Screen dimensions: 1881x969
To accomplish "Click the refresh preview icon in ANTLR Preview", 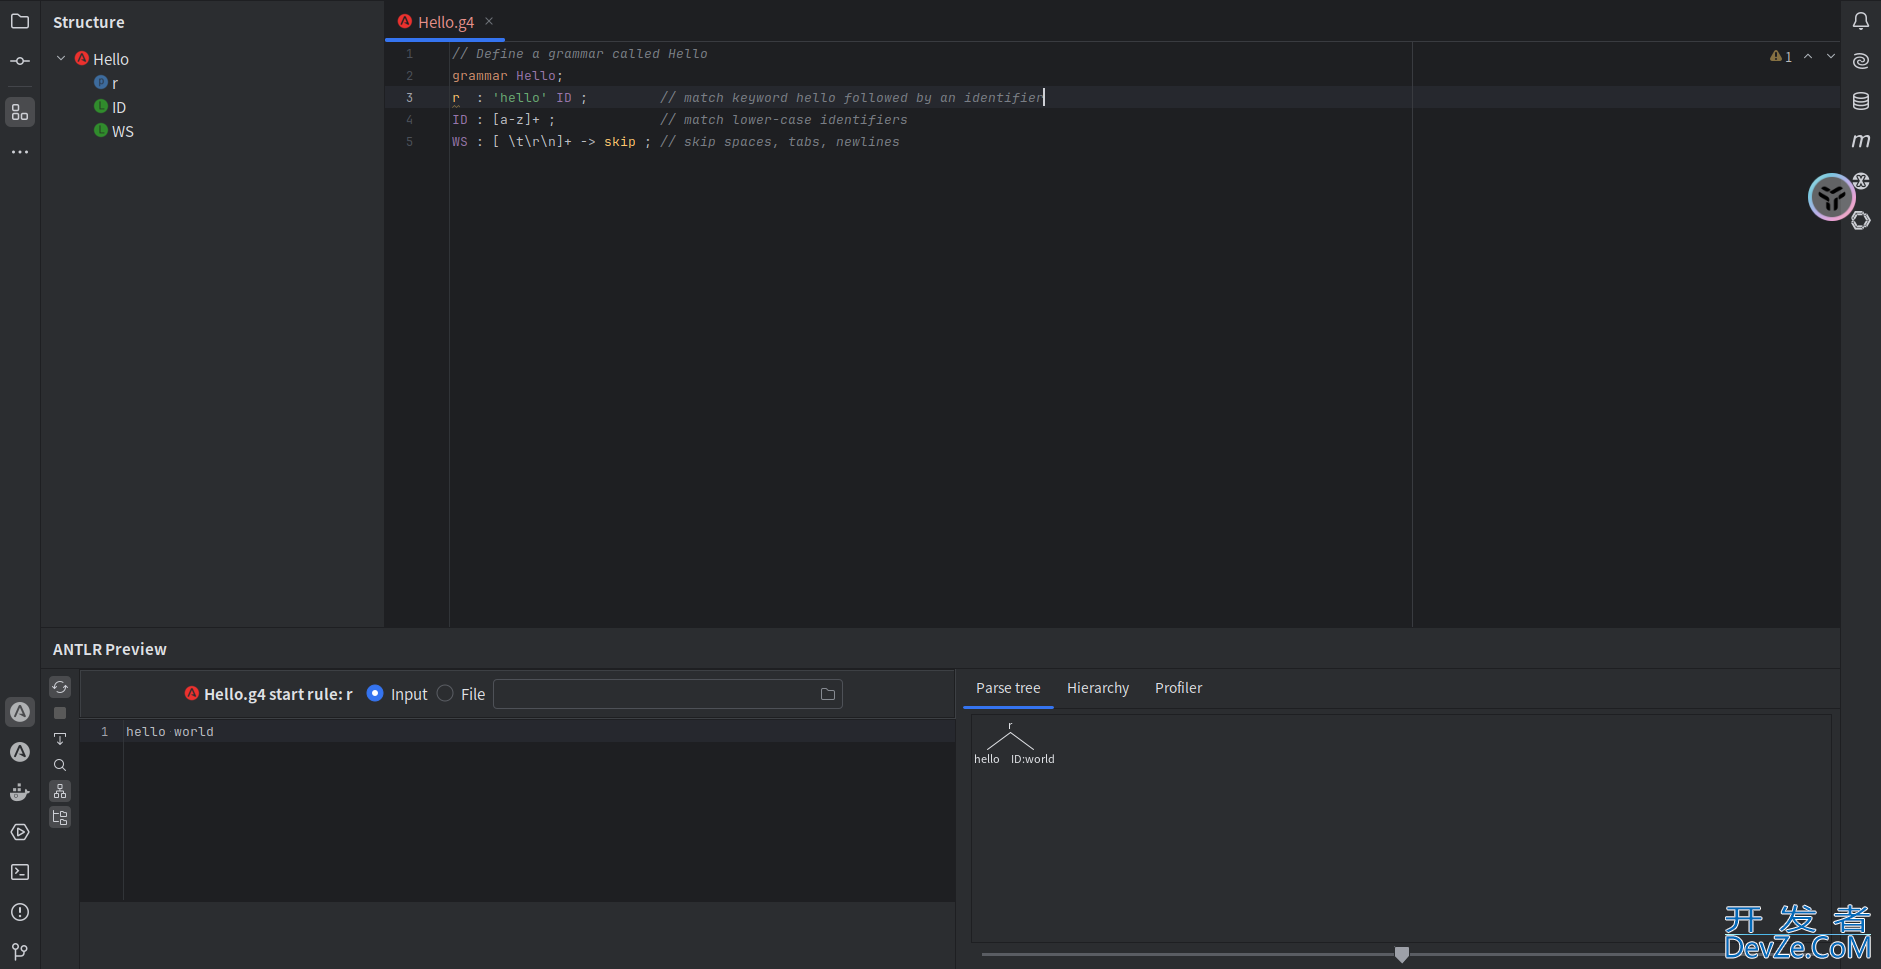I will [60, 687].
